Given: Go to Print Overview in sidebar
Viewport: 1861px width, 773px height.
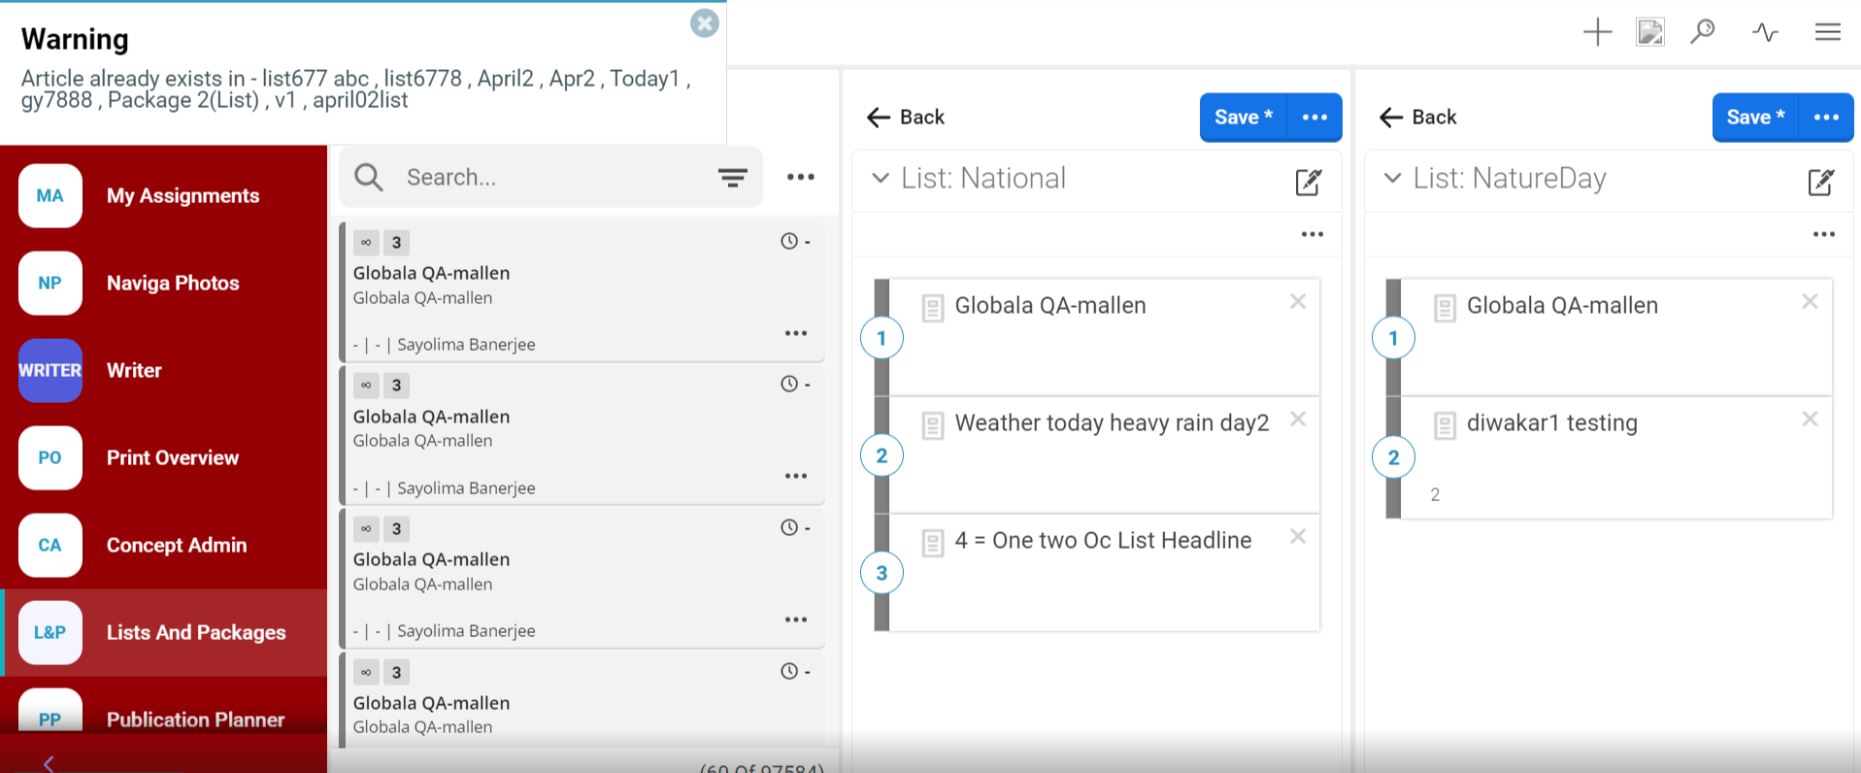Looking at the screenshot, I should point(172,458).
